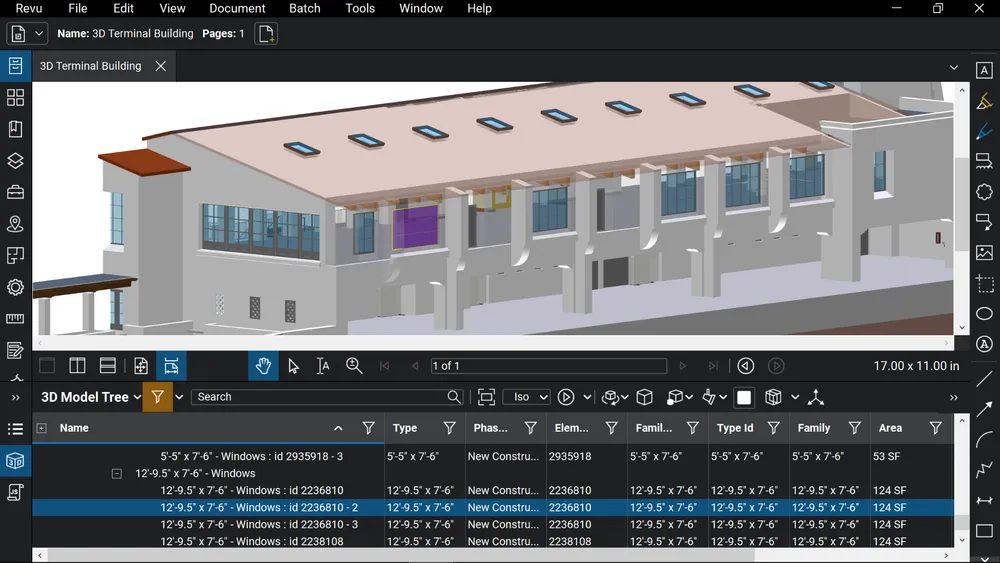Choose the Arrow markup tool

984,409
